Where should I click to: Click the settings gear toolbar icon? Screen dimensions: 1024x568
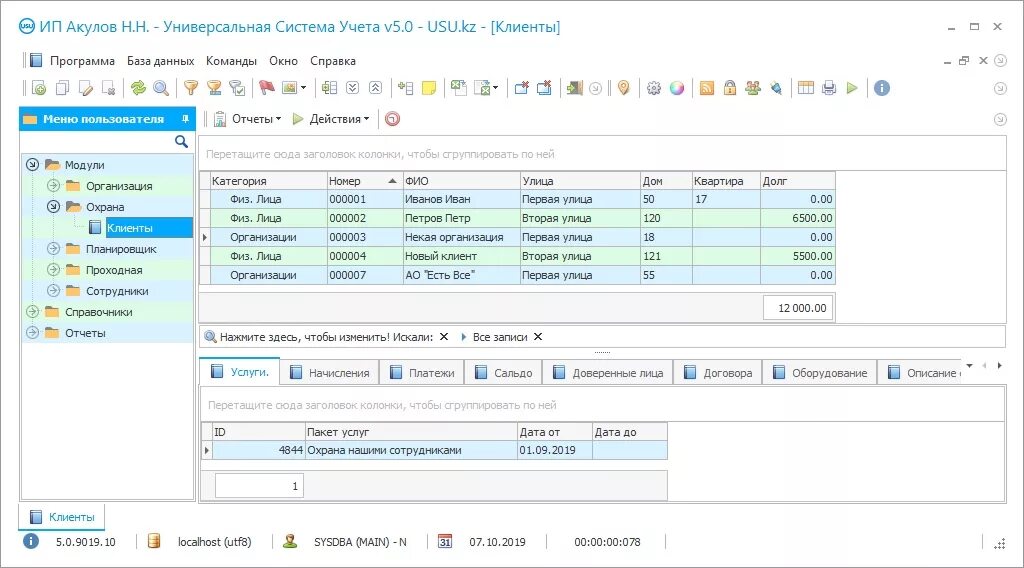pyautogui.click(x=654, y=88)
